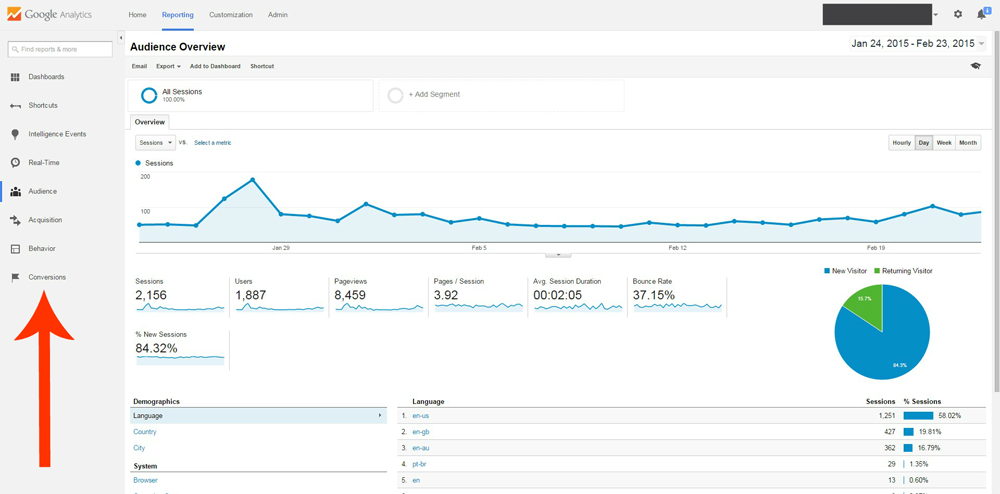Image resolution: width=1000 pixels, height=494 pixels.
Task: Click the Intelligence Events lightbulb icon
Action: click(15, 134)
